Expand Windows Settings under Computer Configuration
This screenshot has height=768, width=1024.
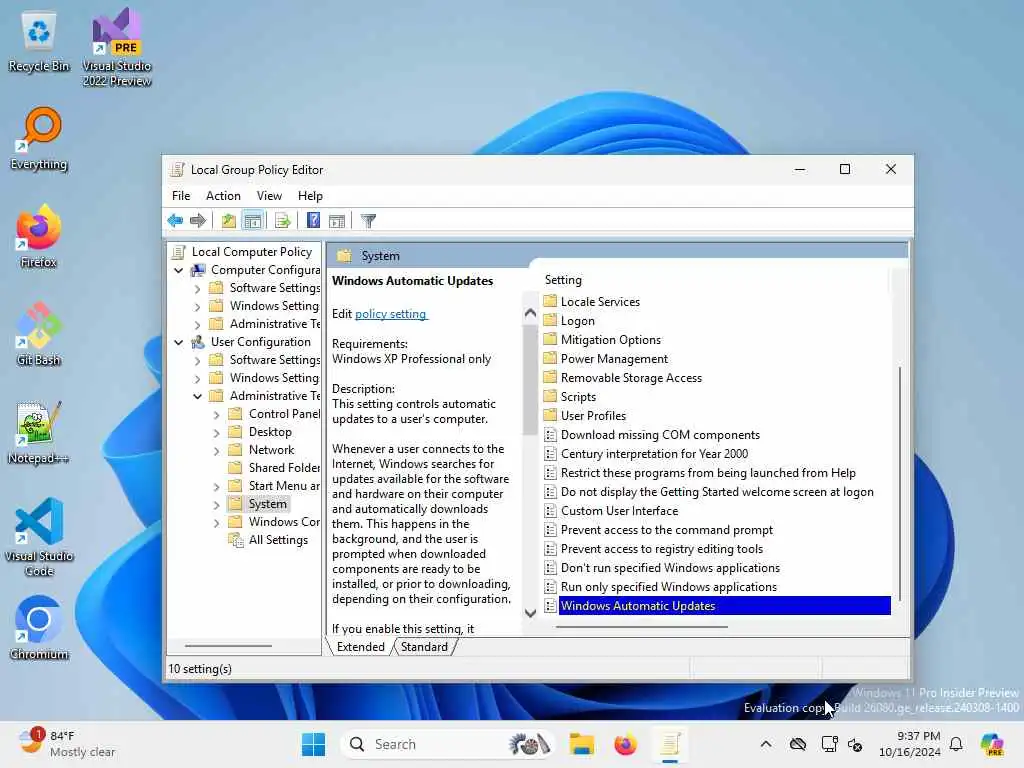coord(197,306)
